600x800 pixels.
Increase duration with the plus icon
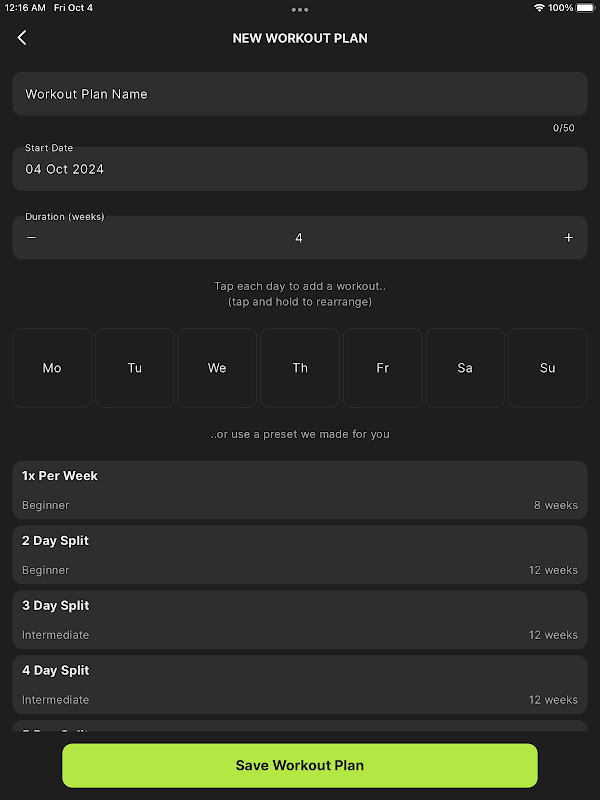click(569, 238)
